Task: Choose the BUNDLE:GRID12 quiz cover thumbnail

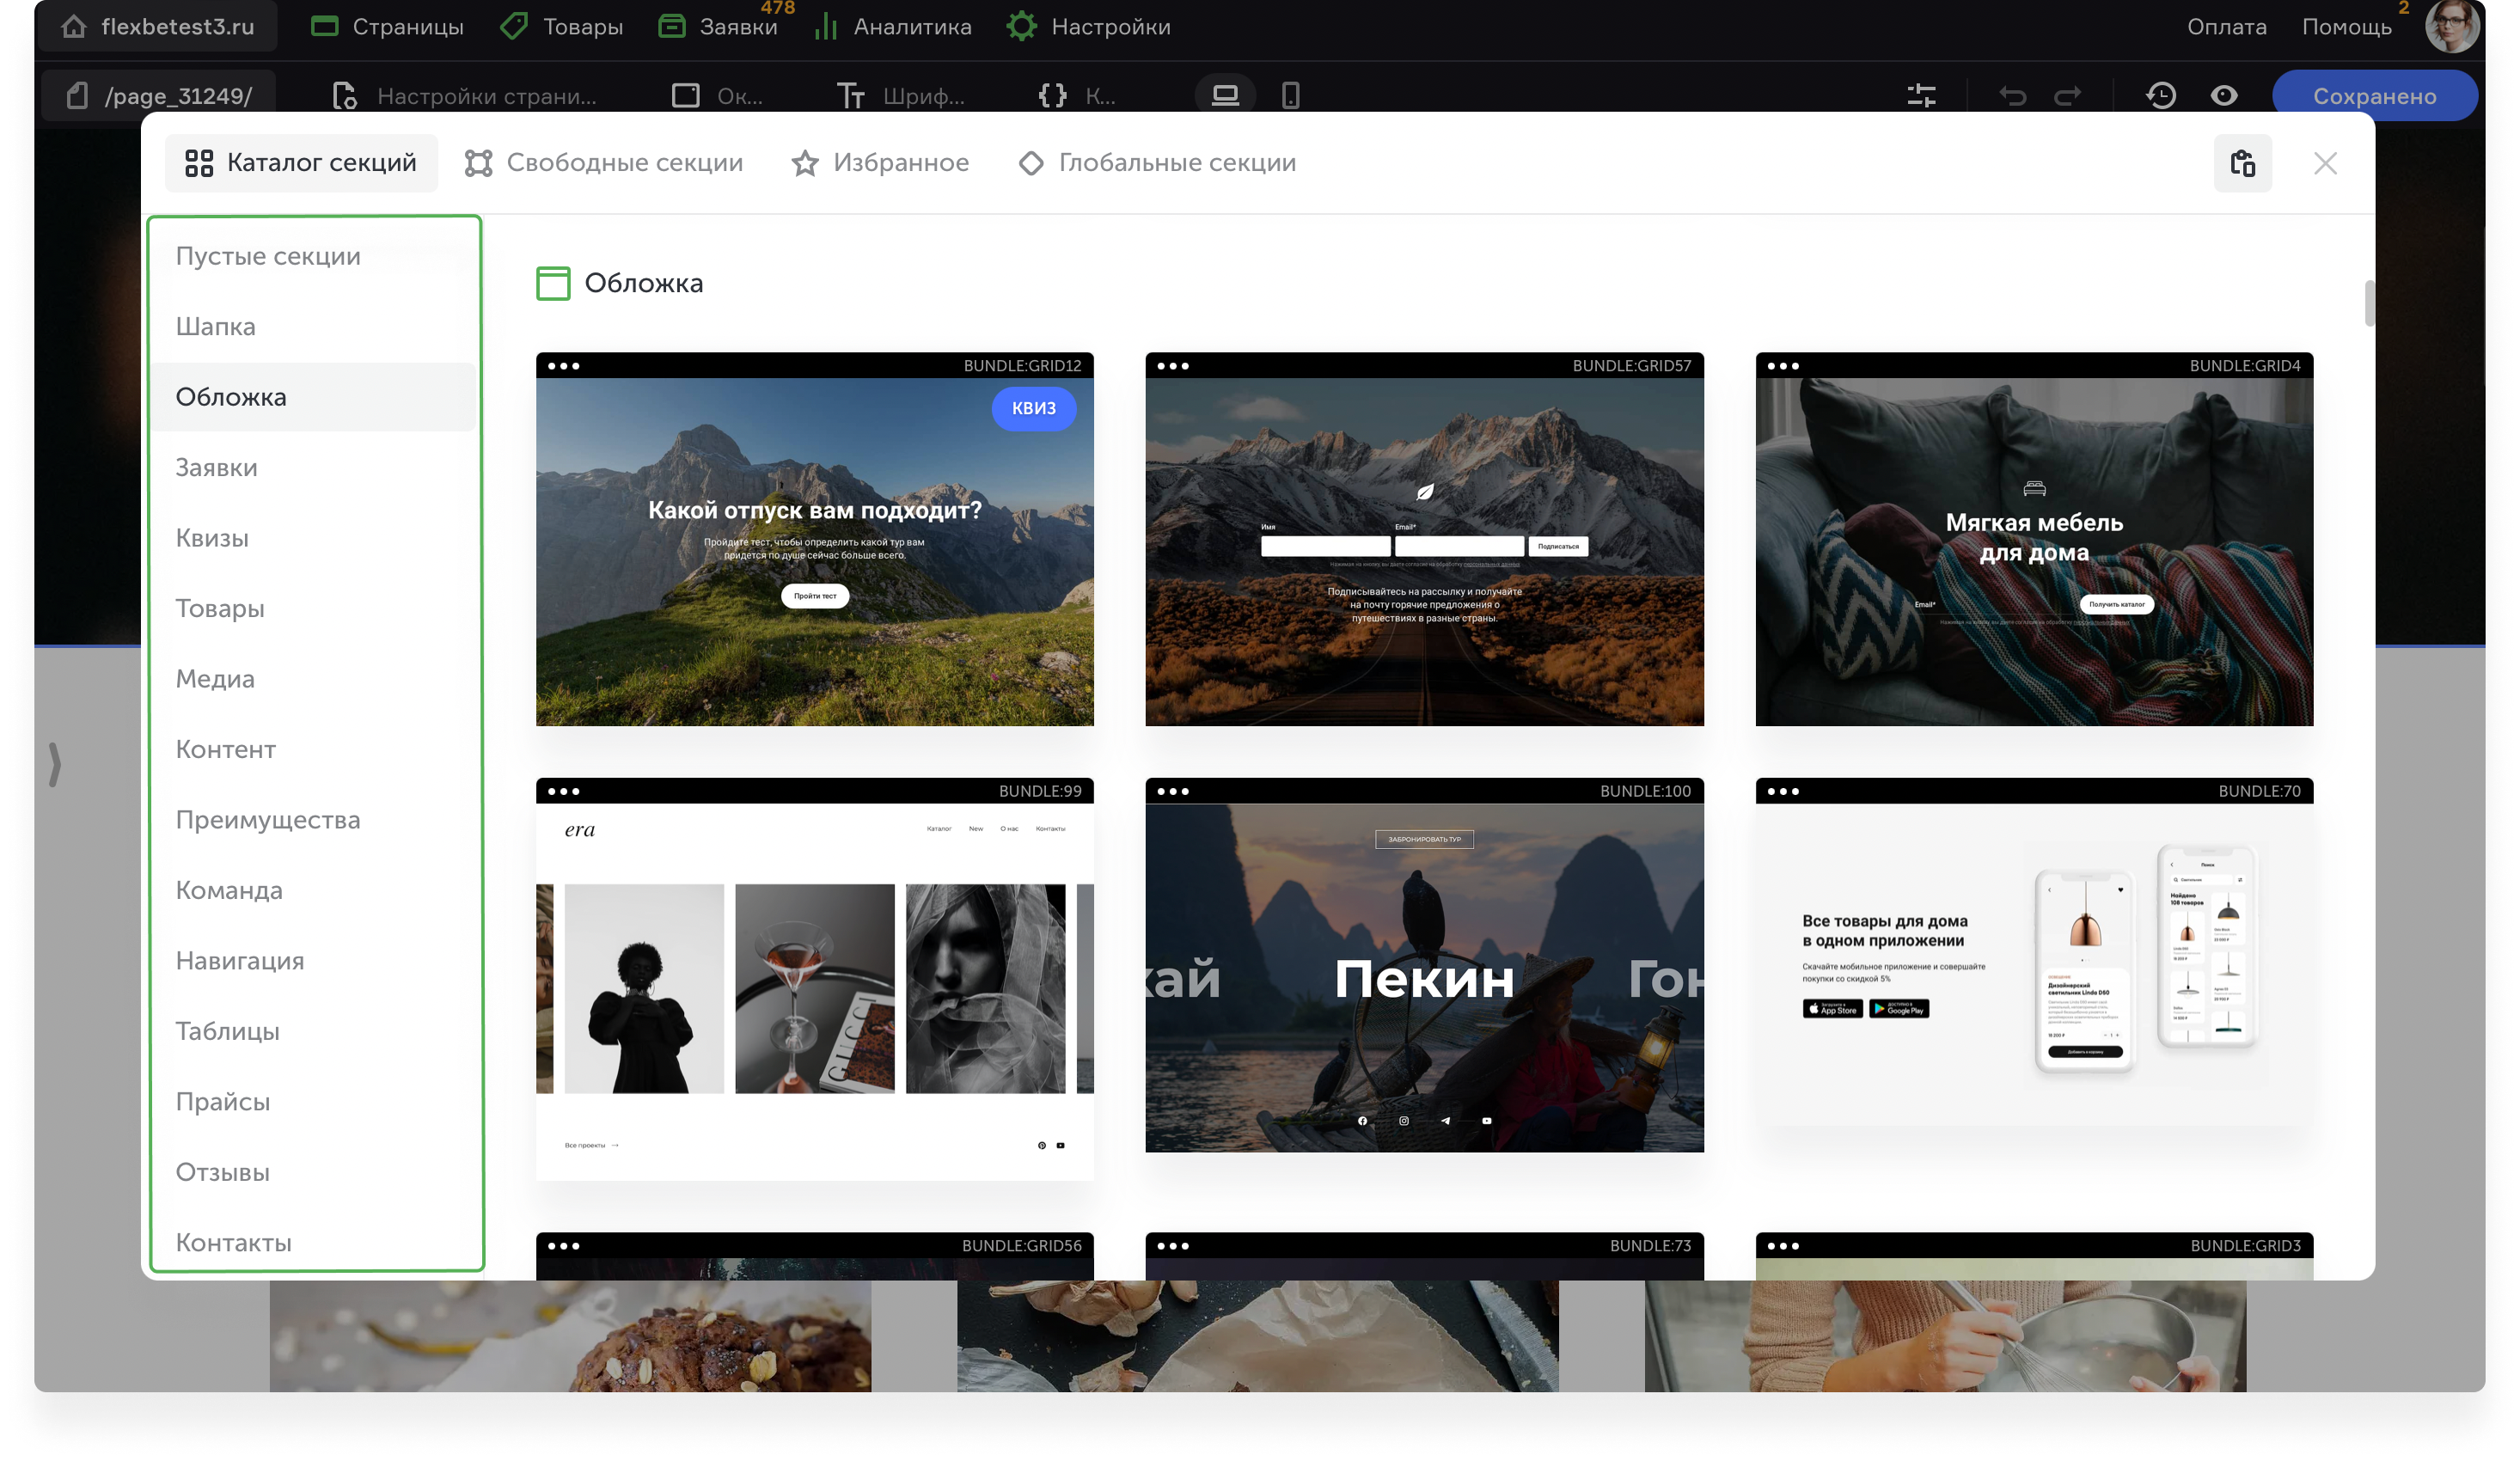Action: pos(814,539)
